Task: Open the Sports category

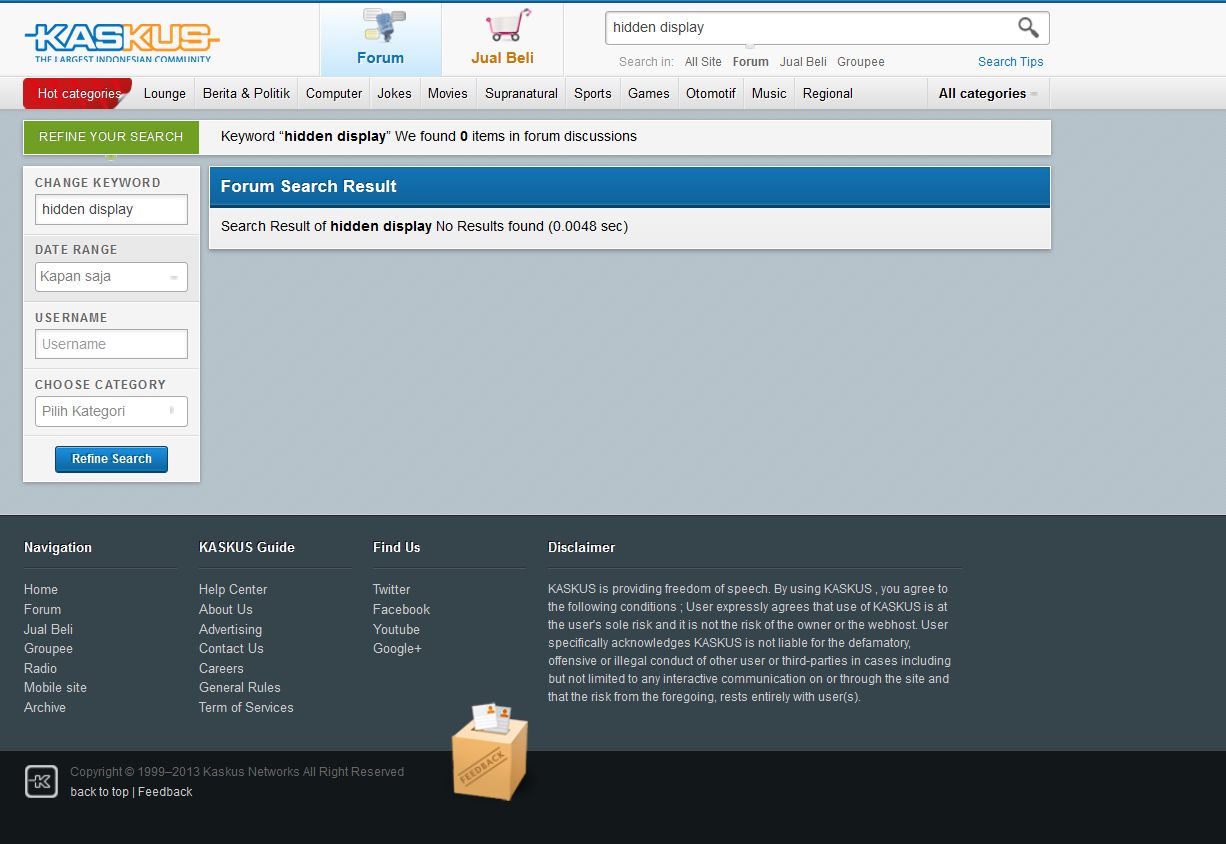Action: pyautogui.click(x=593, y=94)
